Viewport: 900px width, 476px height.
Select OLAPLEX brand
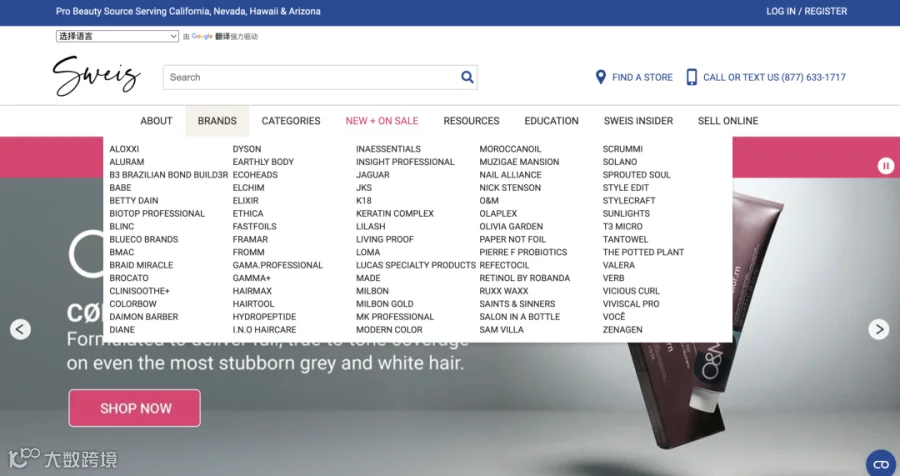[x=498, y=214]
